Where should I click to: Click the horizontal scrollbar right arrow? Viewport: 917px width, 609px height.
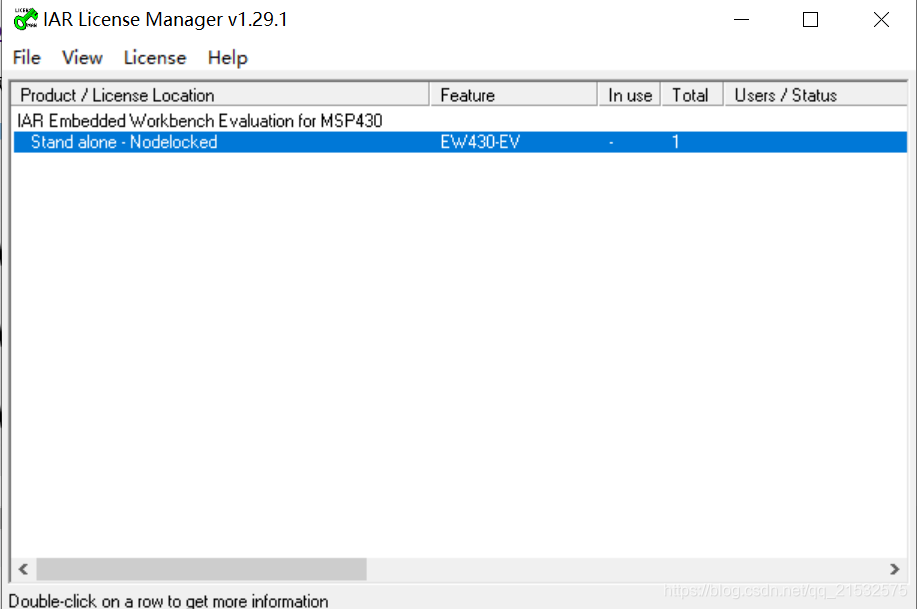click(x=894, y=569)
